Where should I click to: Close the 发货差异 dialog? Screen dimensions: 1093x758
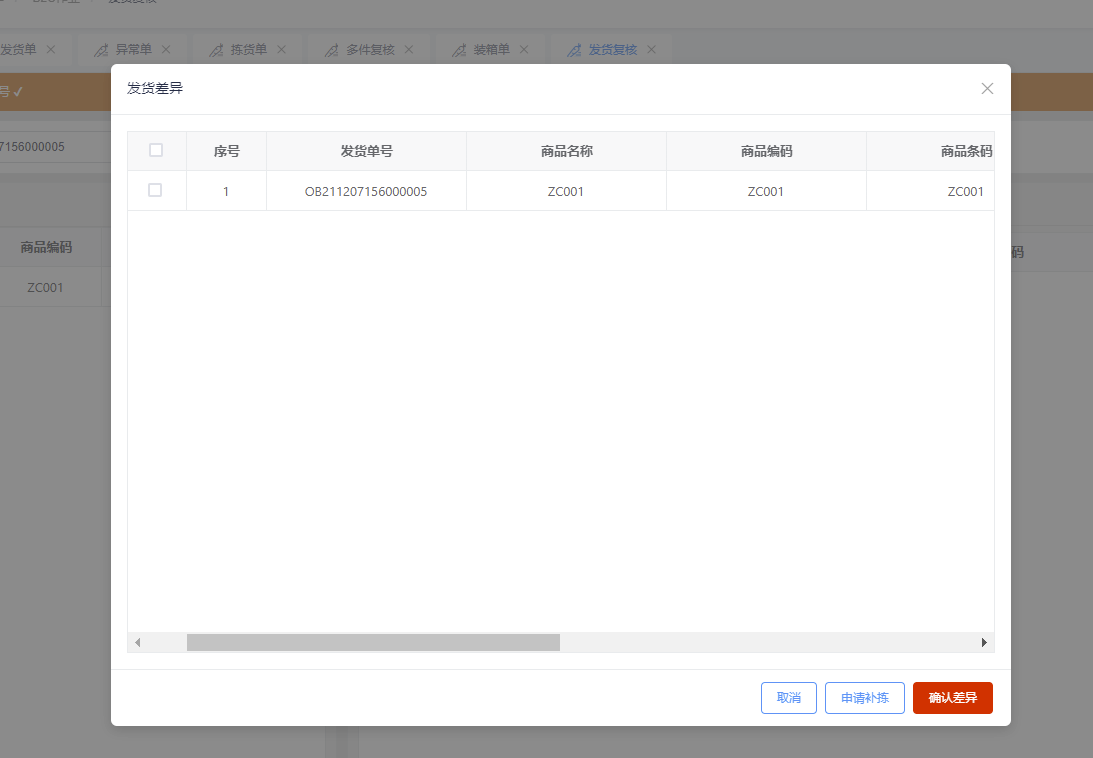pyautogui.click(x=987, y=89)
